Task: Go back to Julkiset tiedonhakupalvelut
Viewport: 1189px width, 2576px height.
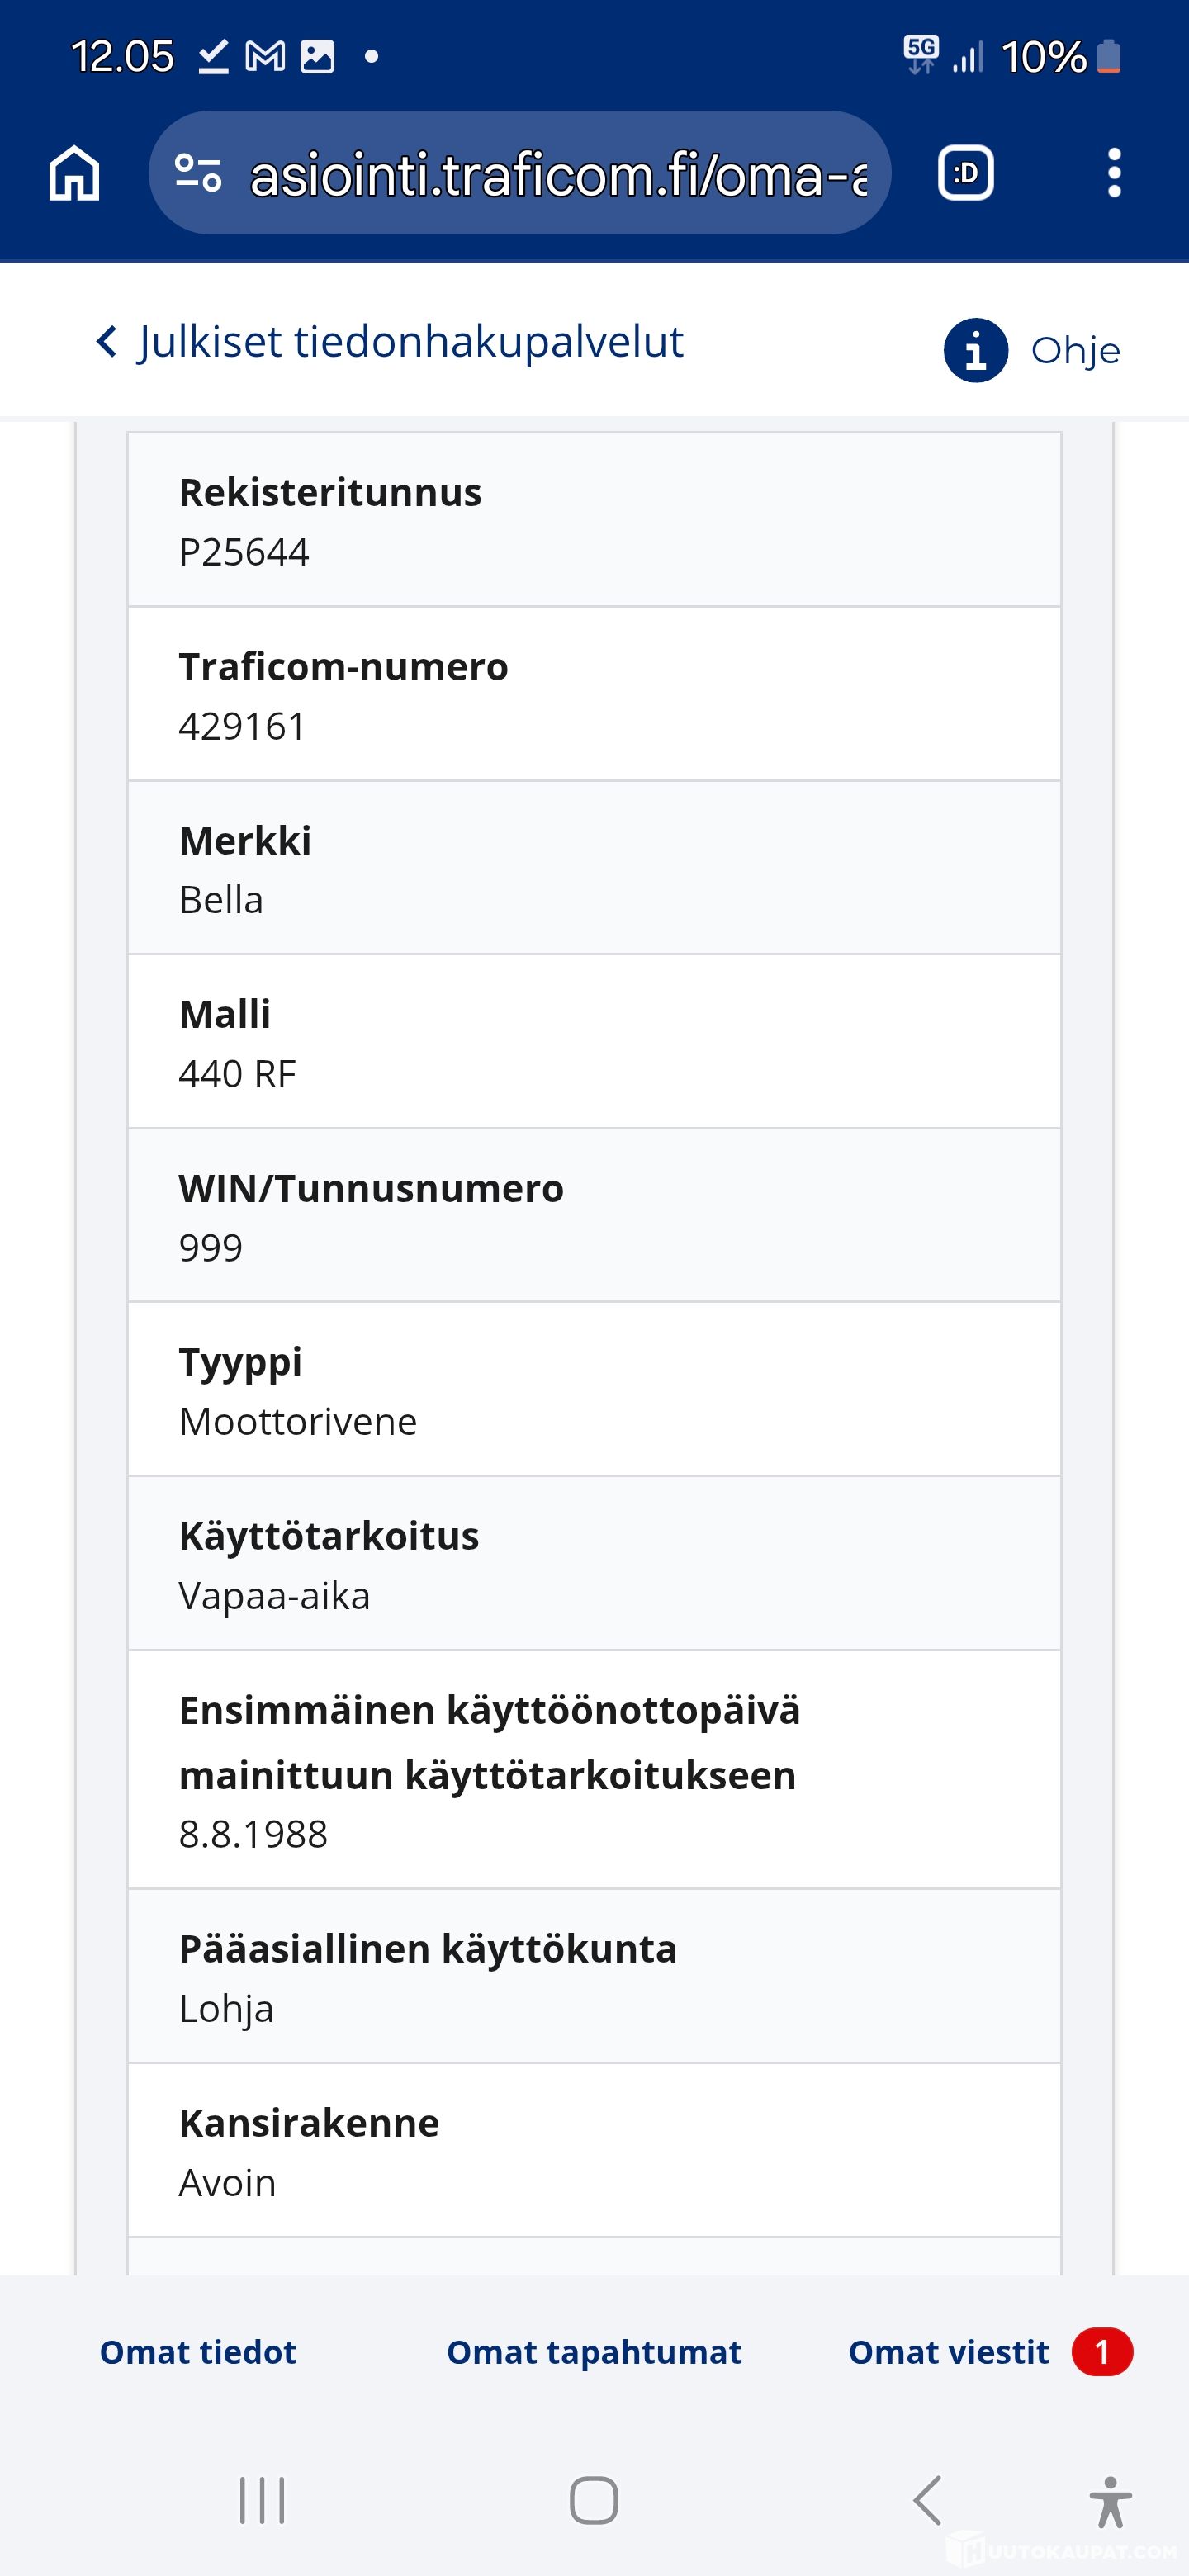Action: click(410, 342)
